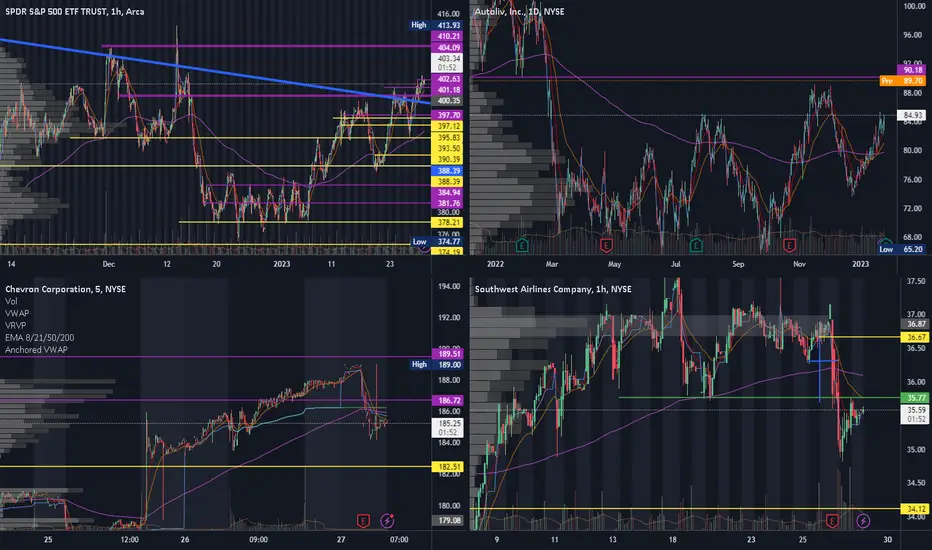Screen dimensions: 932x550
Task: Select the Chevron Corporation chart title
Action: point(65,289)
